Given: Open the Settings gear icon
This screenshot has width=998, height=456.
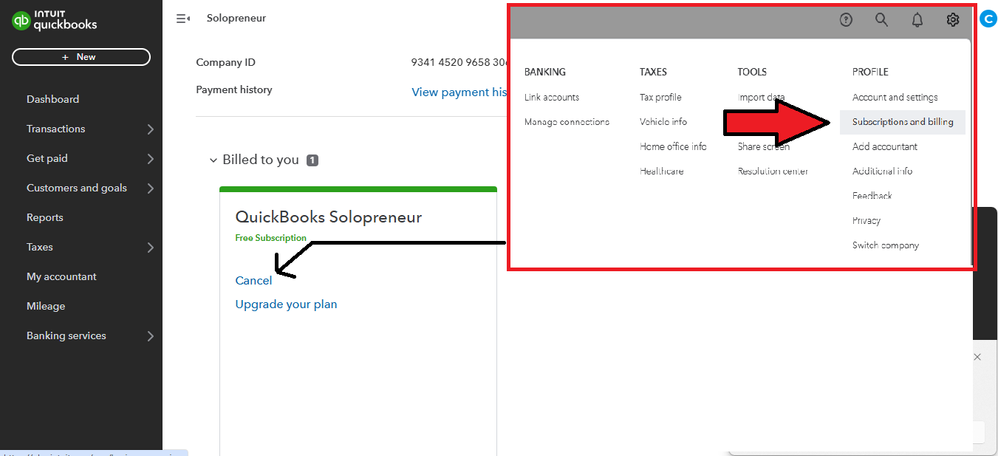Looking at the screenshot, I should [953, 20].
